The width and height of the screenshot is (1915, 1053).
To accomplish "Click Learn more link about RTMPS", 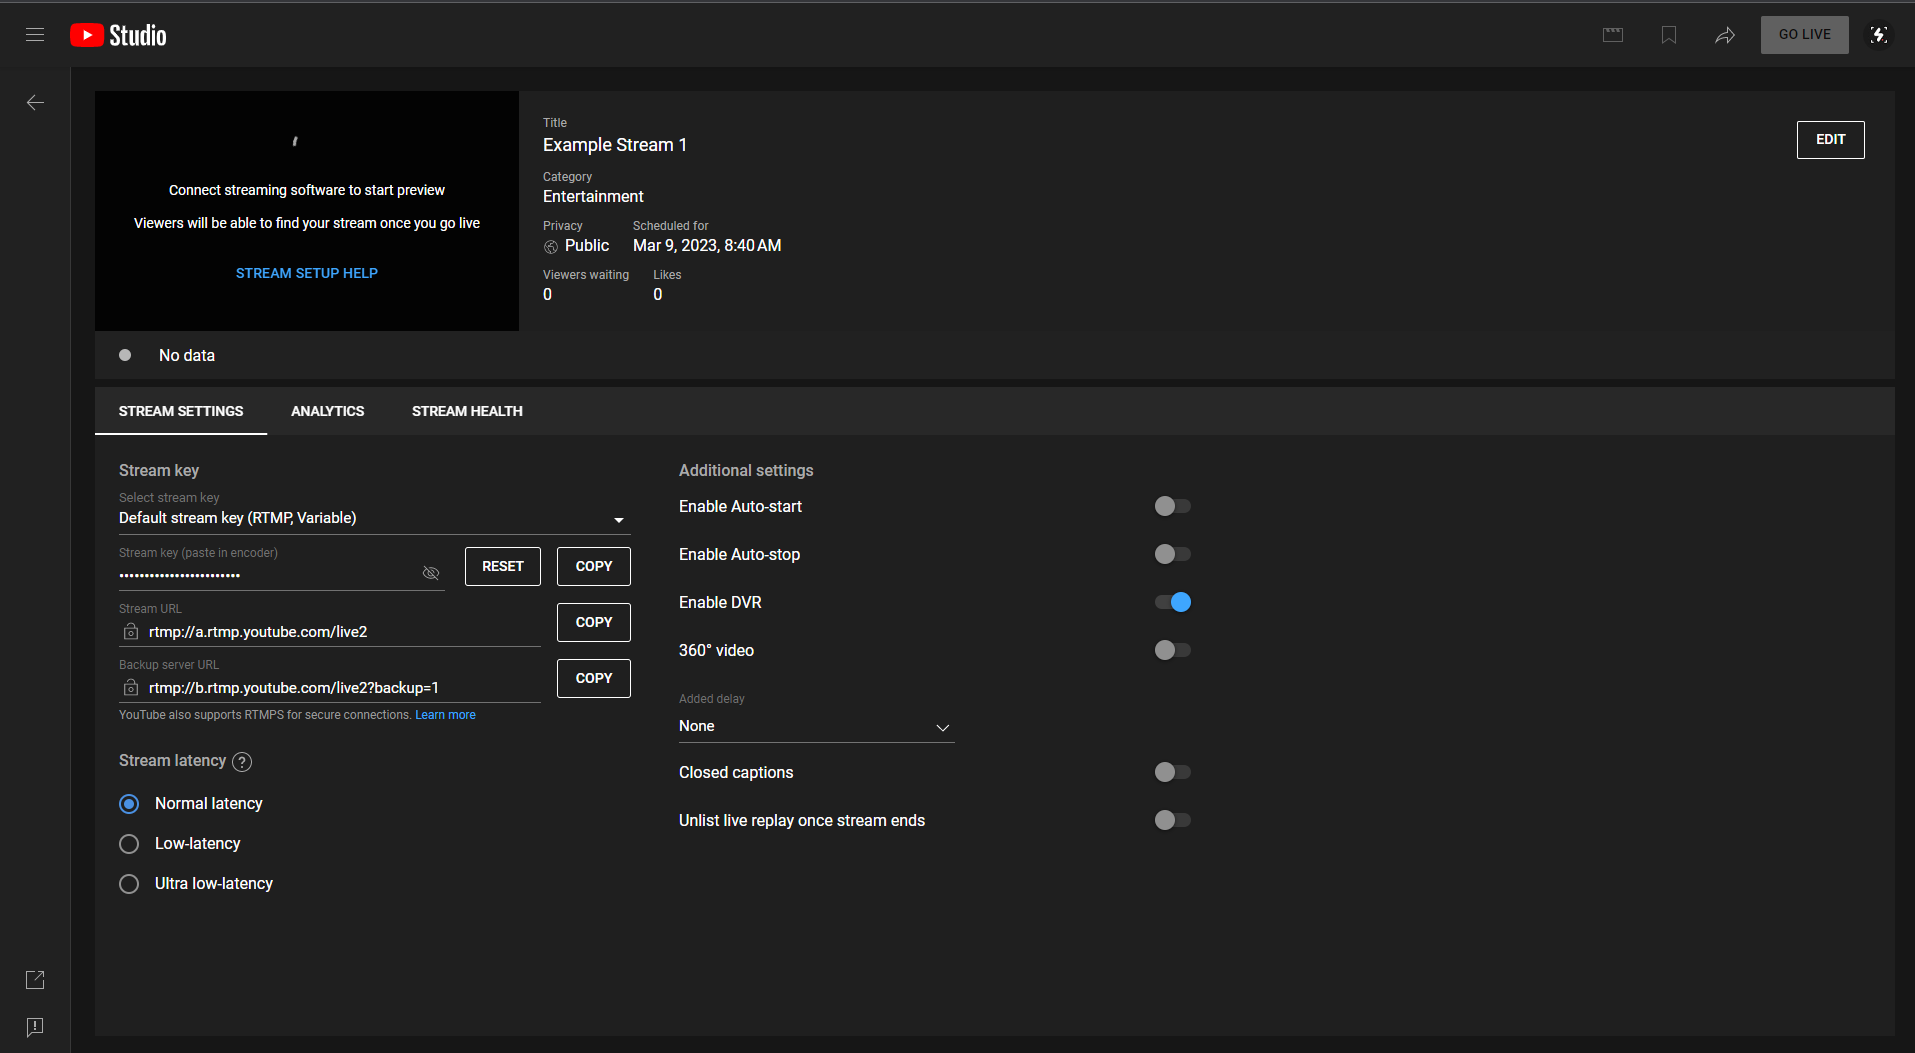I will (x=445, y=715).
